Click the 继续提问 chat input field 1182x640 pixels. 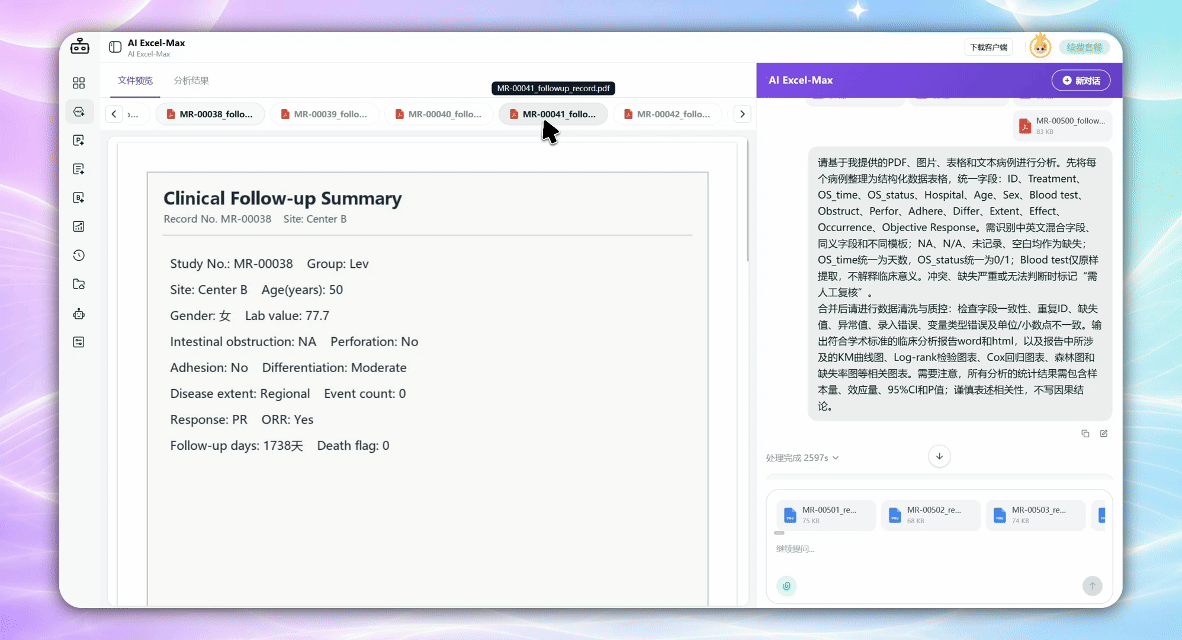939,549
